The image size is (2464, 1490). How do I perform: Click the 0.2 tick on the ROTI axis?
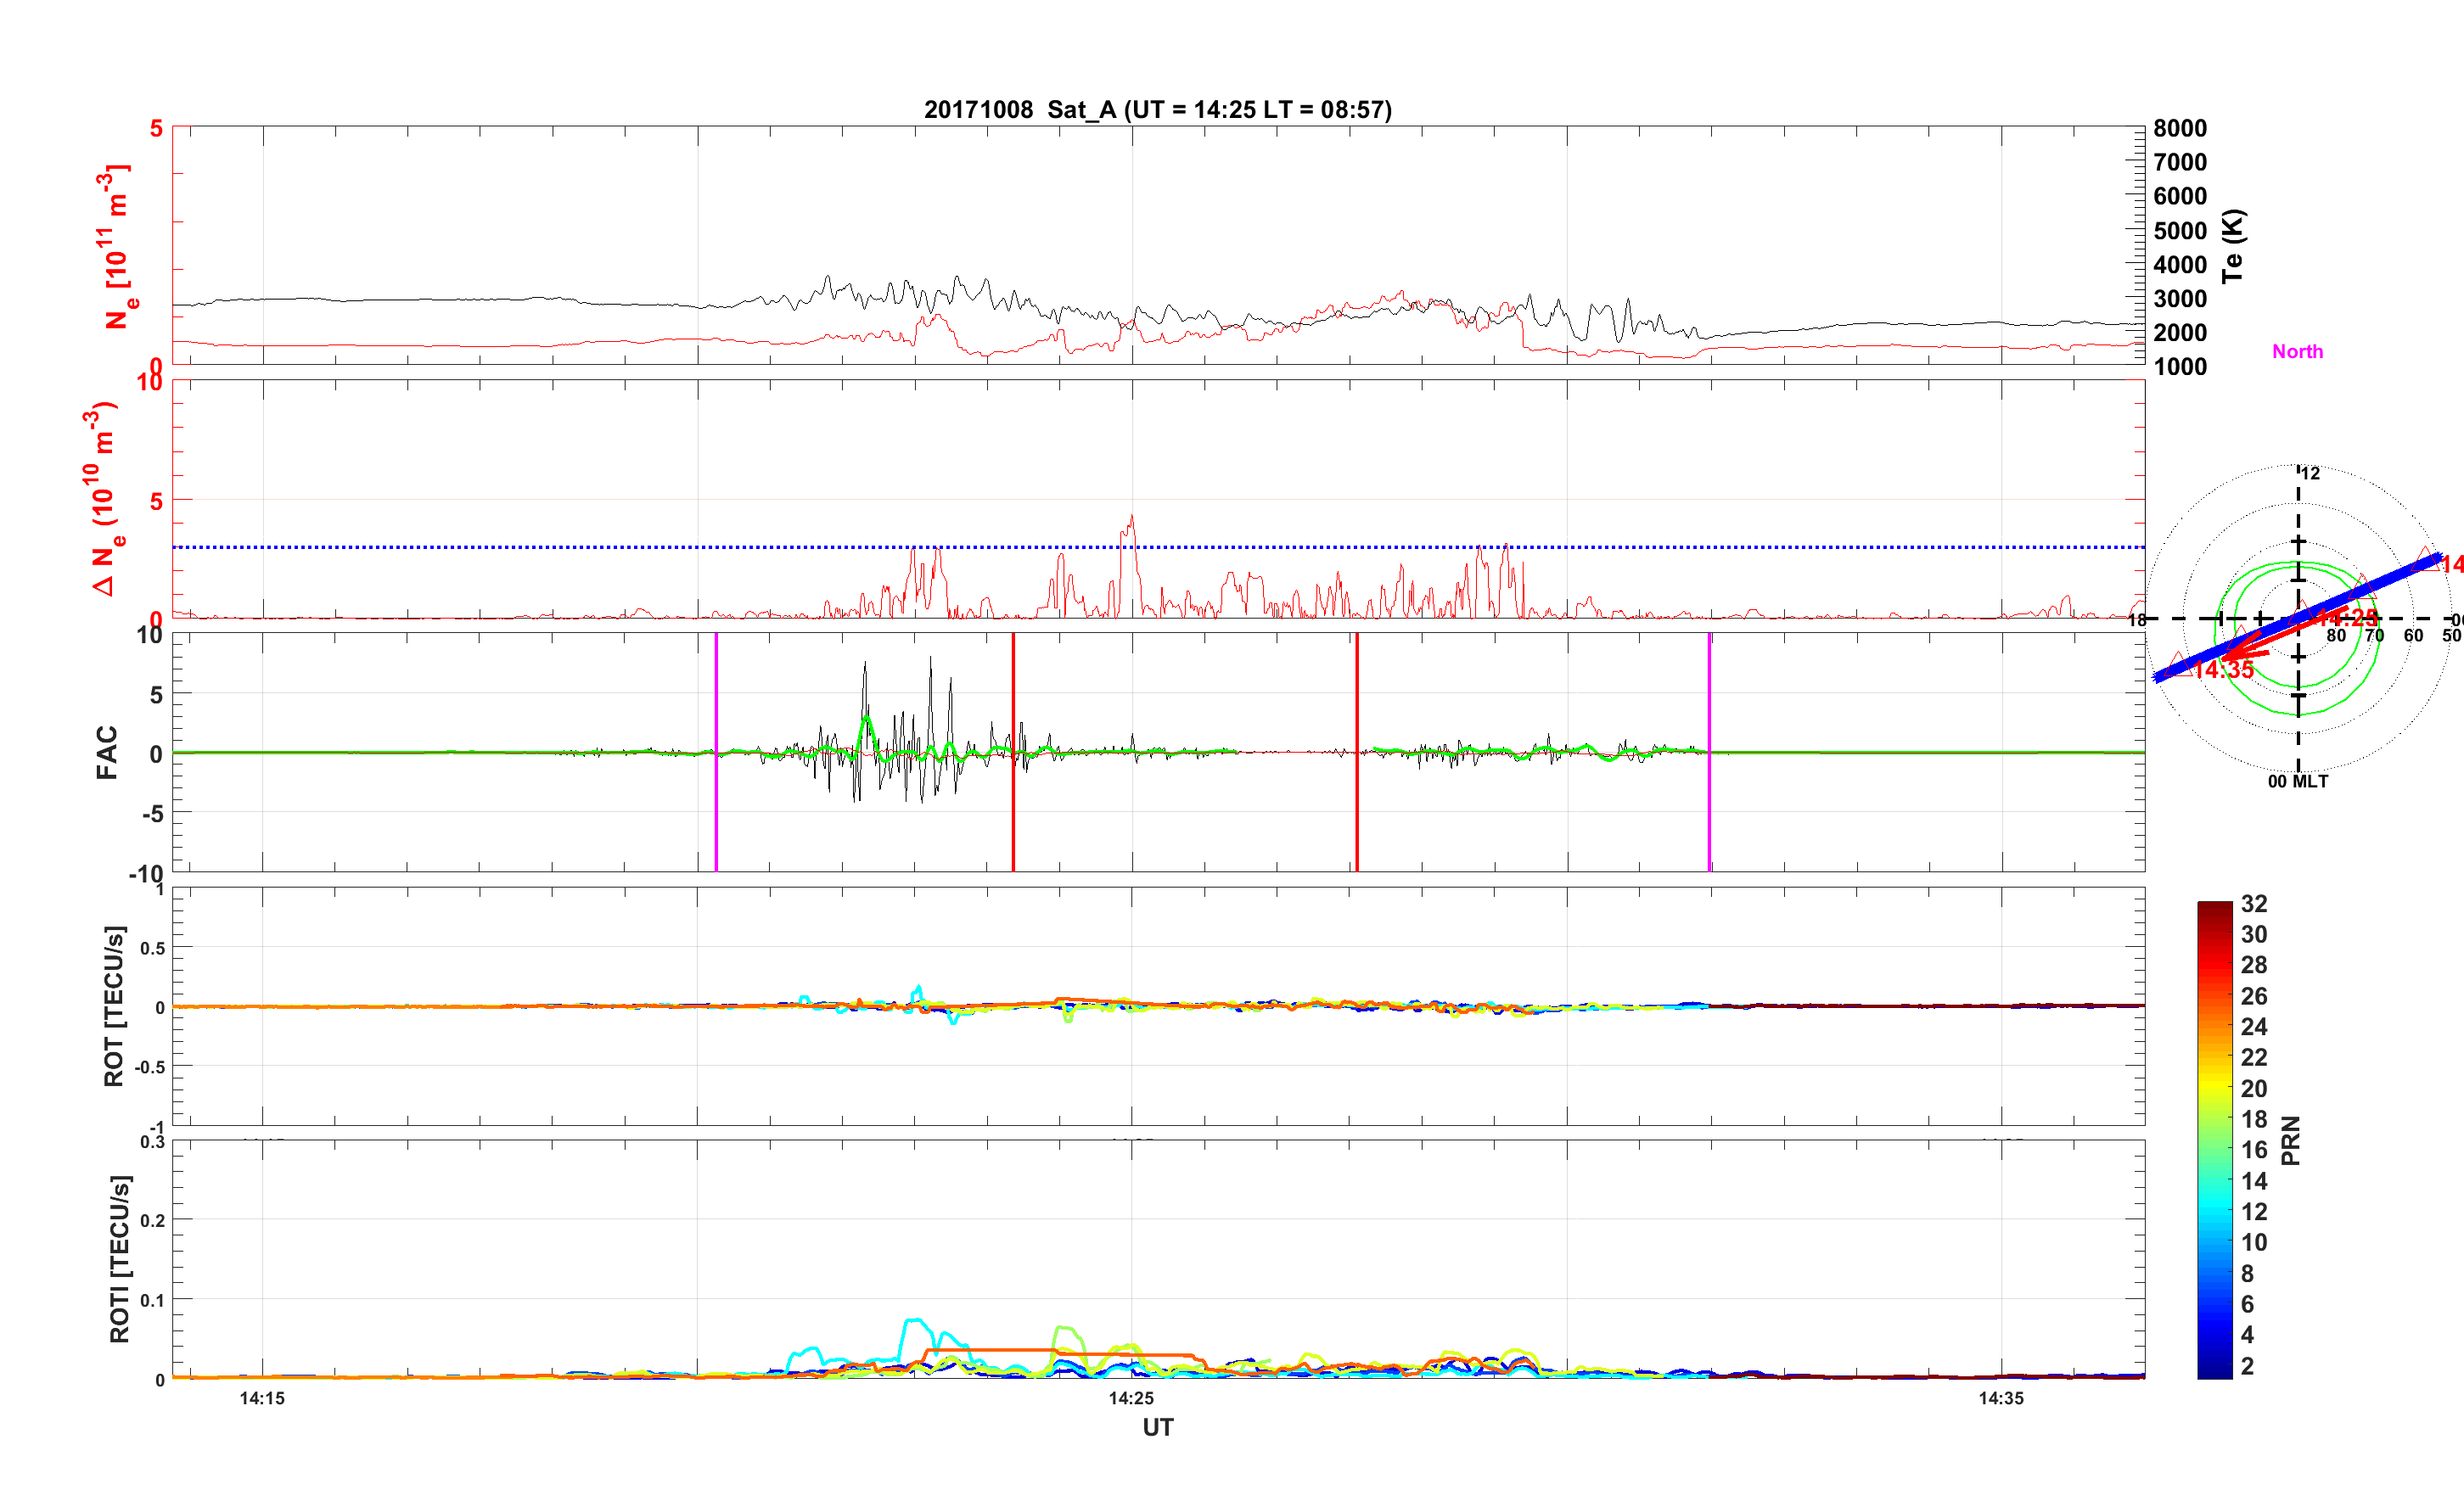(x=153, y=1220)
